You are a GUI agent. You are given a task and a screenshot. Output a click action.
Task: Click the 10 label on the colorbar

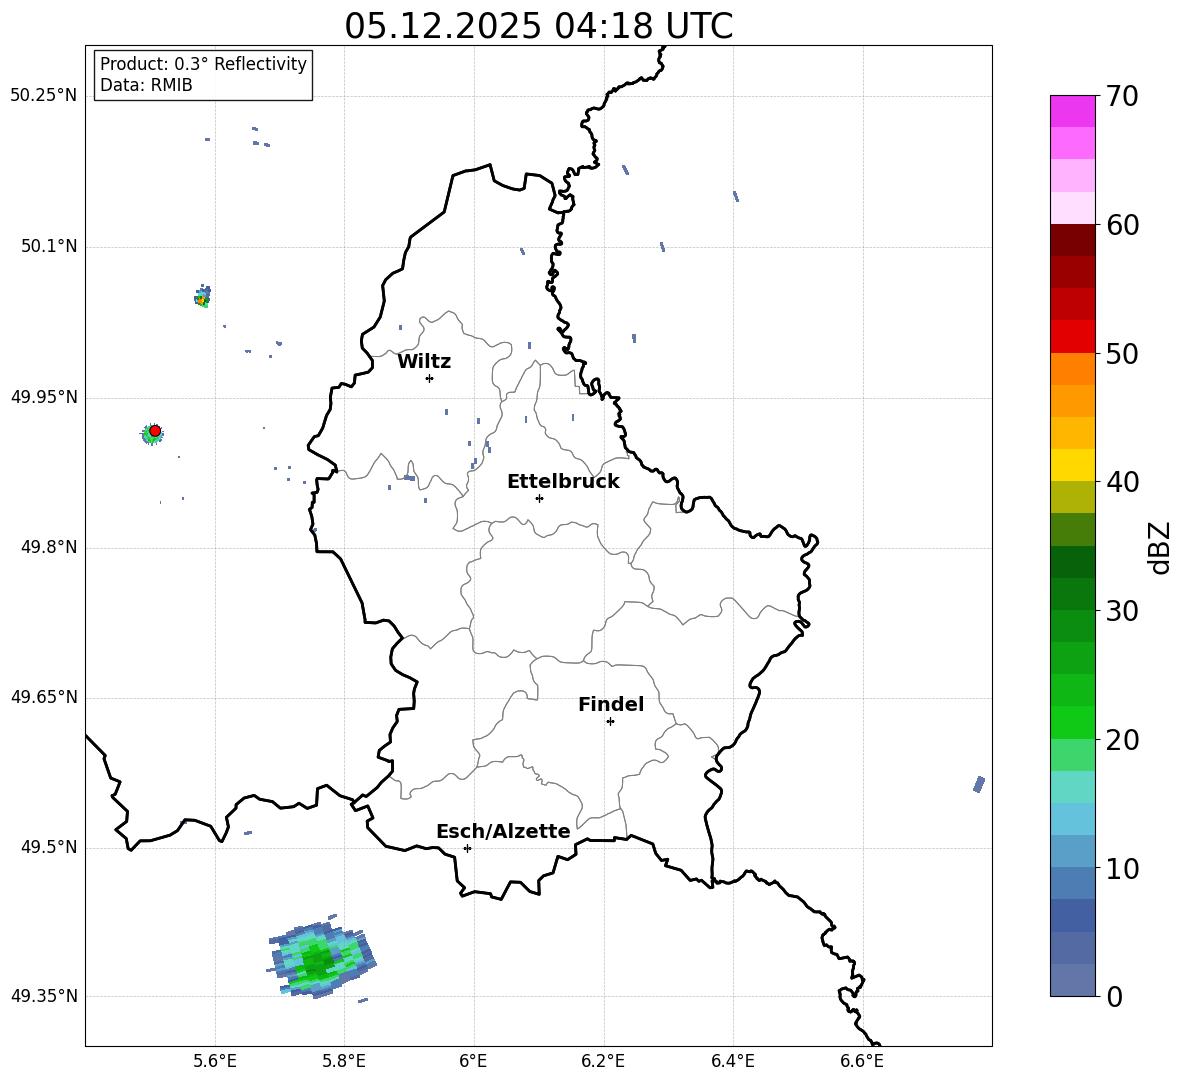(x=1122, y=868)
